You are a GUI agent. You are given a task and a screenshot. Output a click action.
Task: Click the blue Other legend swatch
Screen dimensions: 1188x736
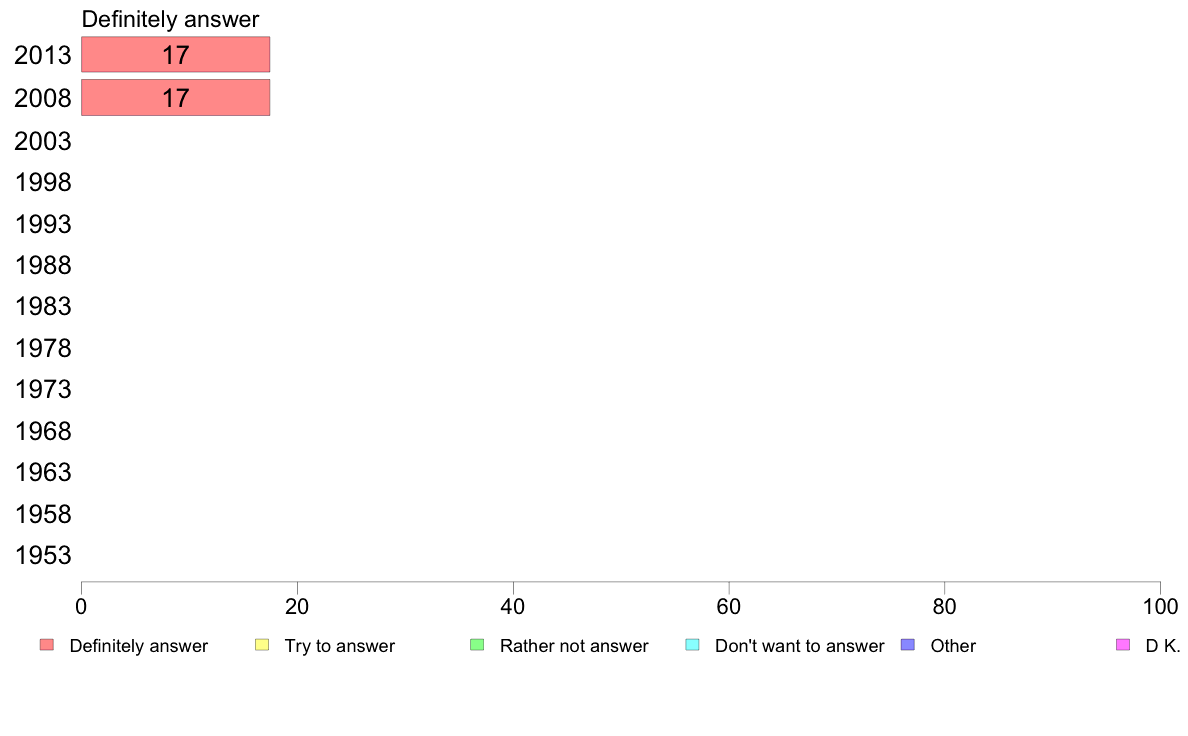click(x=908, y=645)
